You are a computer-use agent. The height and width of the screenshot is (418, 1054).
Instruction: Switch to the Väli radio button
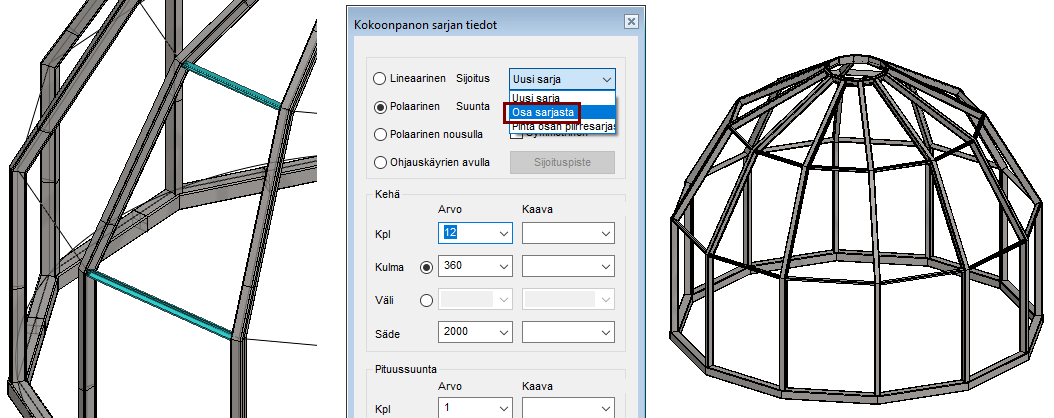[427, 299]
